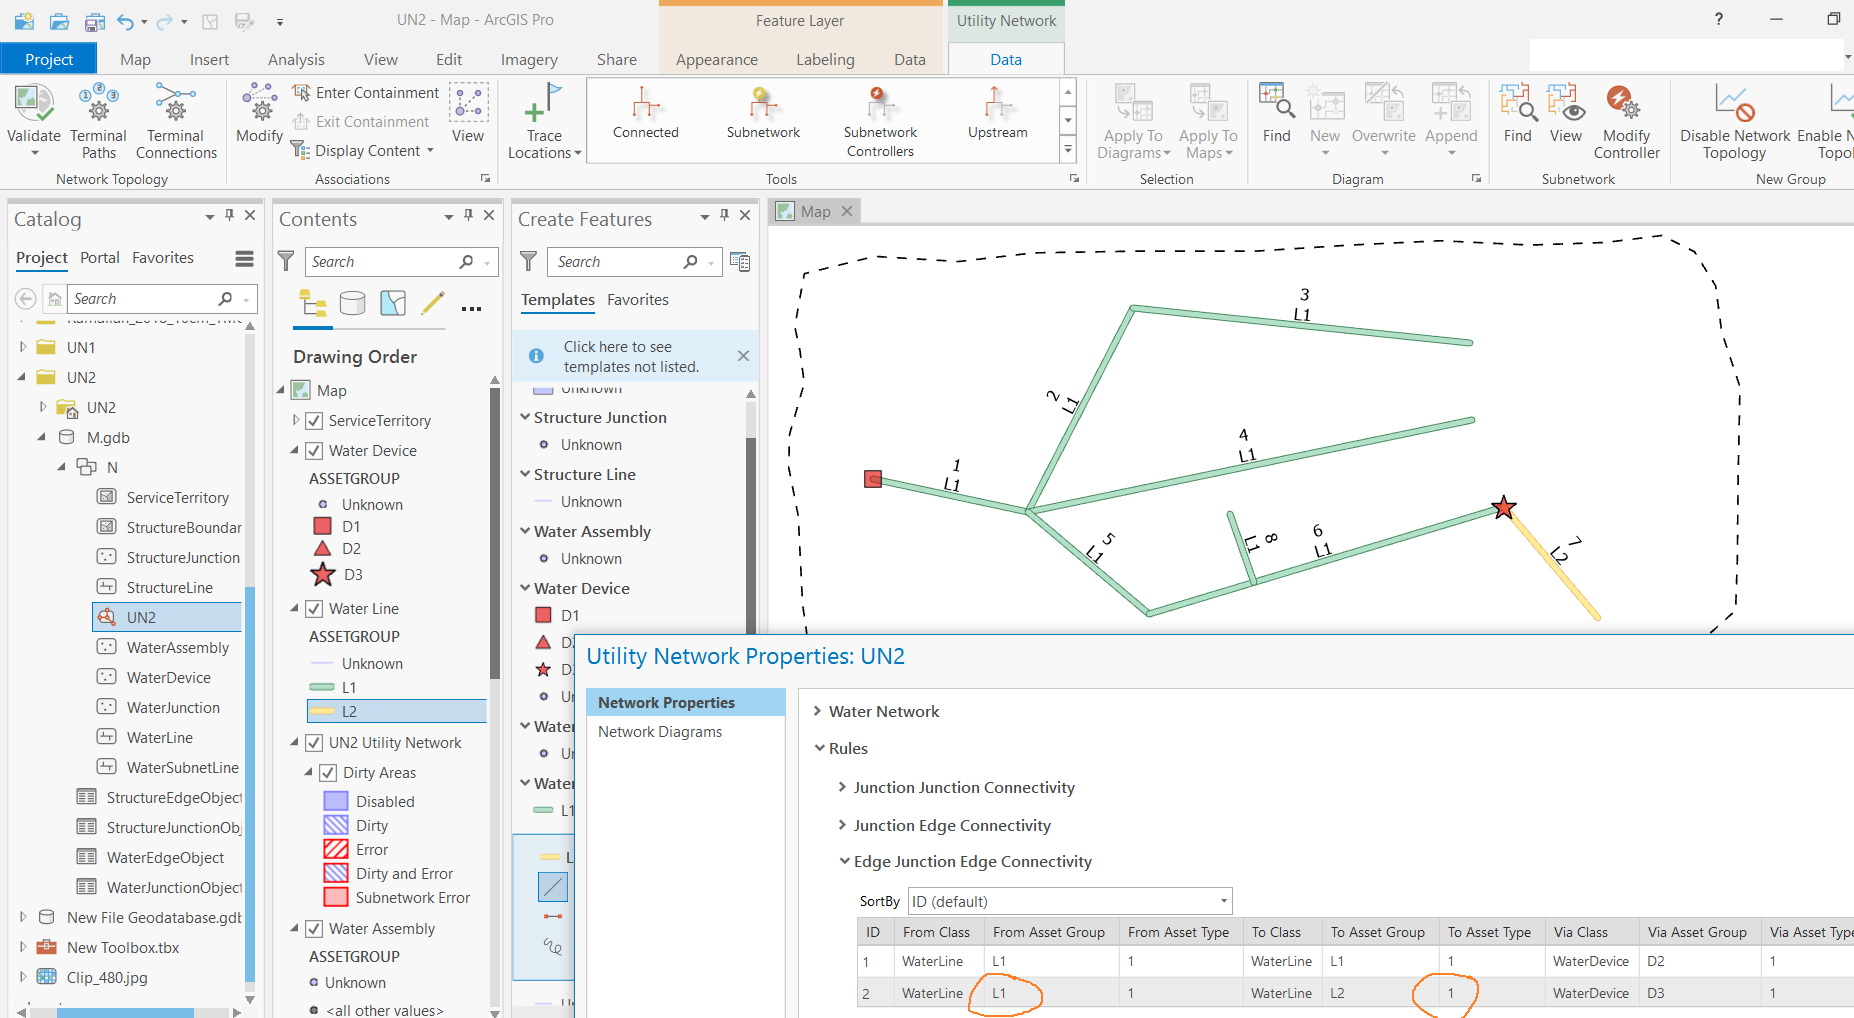Open the Catalog pane hamburger menu
Screen dimensions: 1854x1018
point(244,259)
